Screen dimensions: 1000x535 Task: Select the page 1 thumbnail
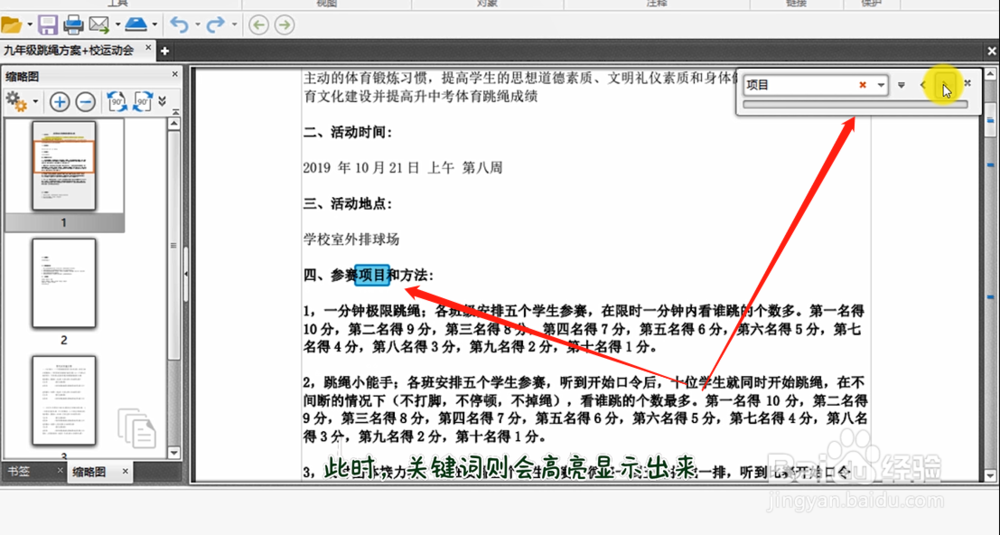click(x=64, y=166)
